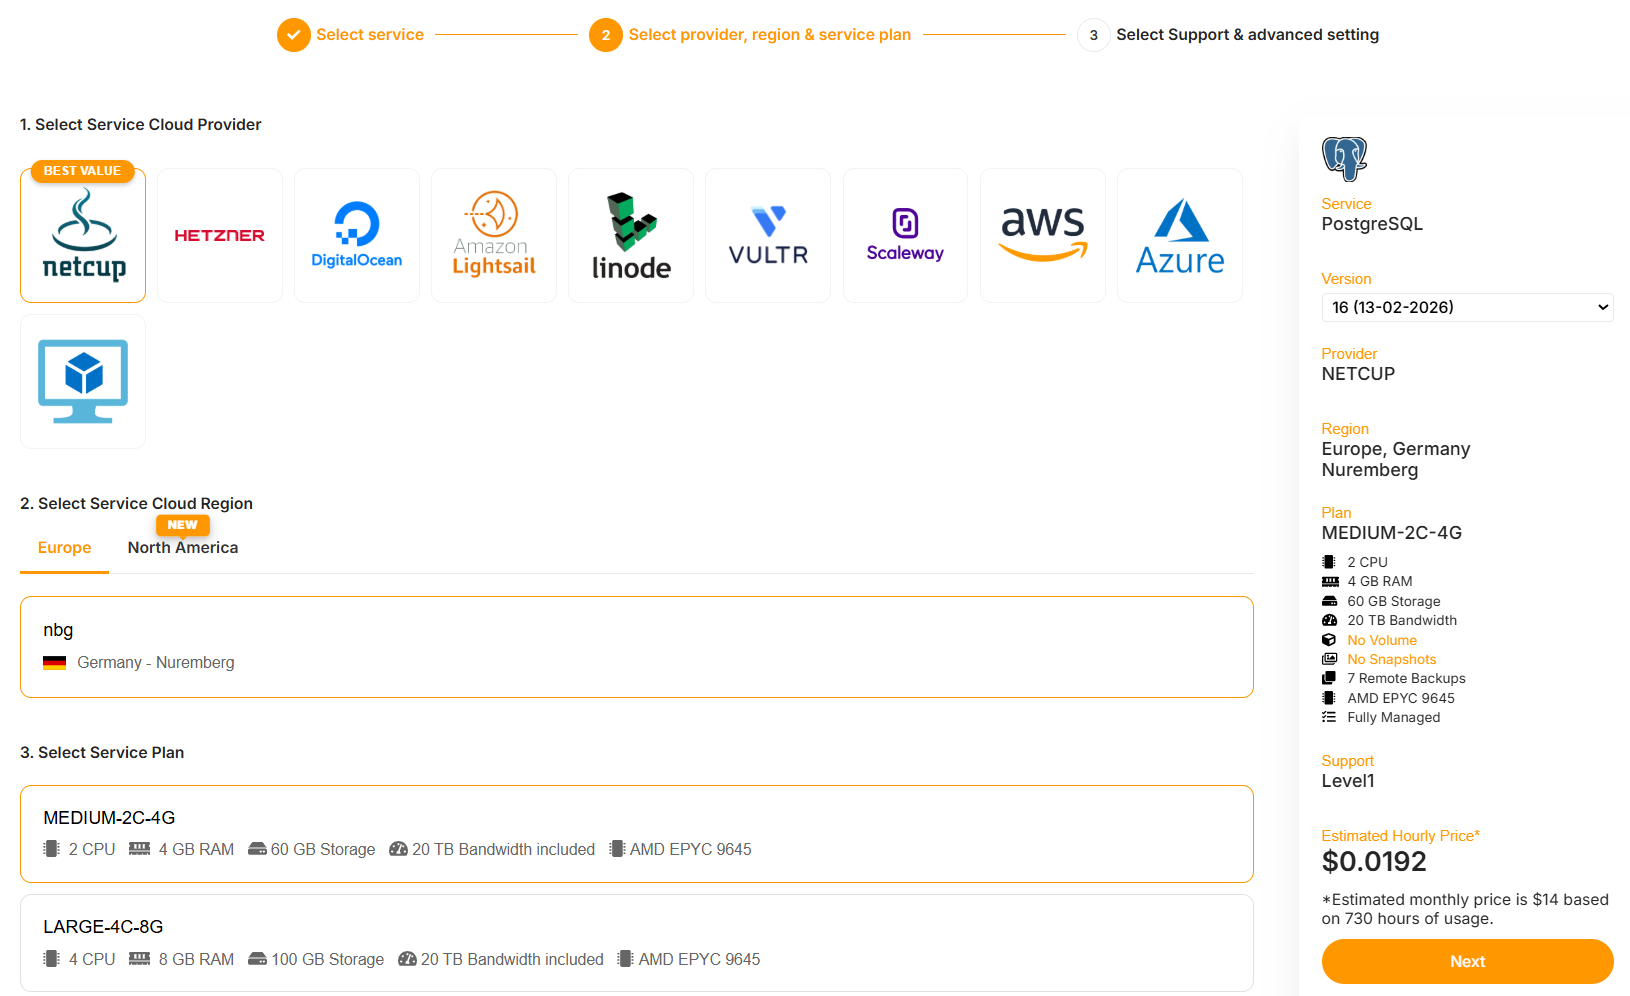Click the storage icon in MEDIUM-2C-4G plan
Screen dimensions: 1630x996
coord(257,849)
